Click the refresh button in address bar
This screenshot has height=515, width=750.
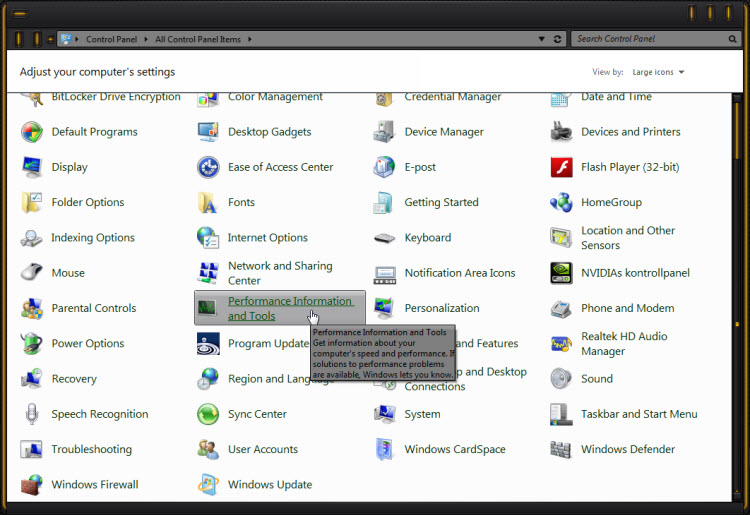coord(557,39)
